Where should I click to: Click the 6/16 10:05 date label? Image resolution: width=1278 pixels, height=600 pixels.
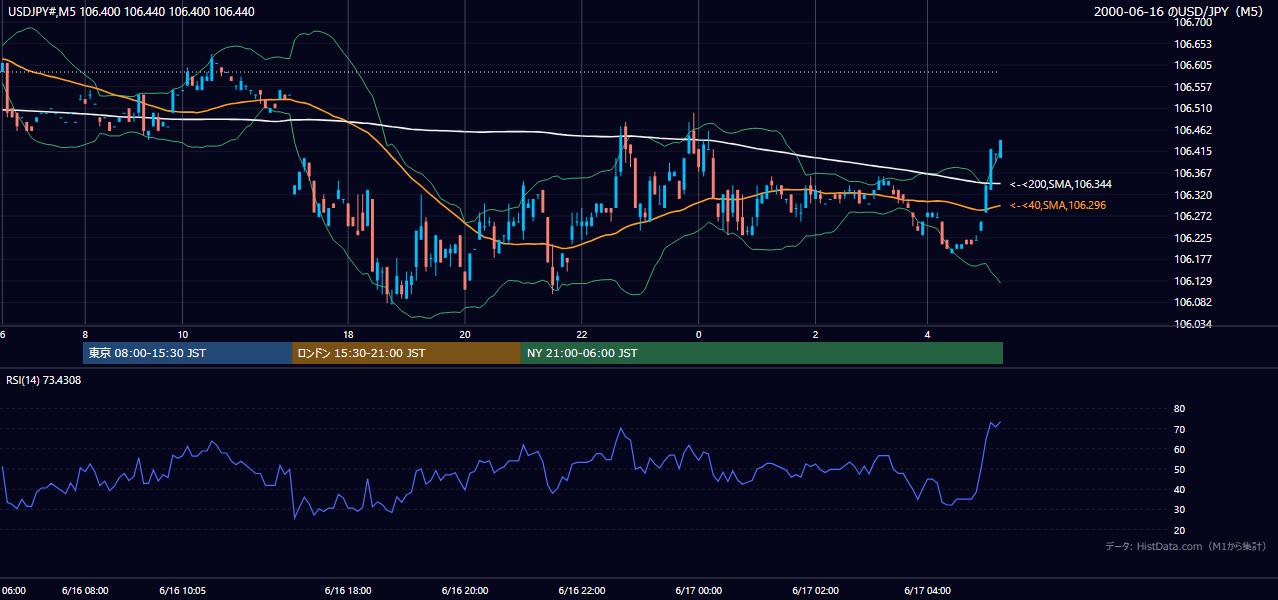pyautogui.click(x=182, y=590)
